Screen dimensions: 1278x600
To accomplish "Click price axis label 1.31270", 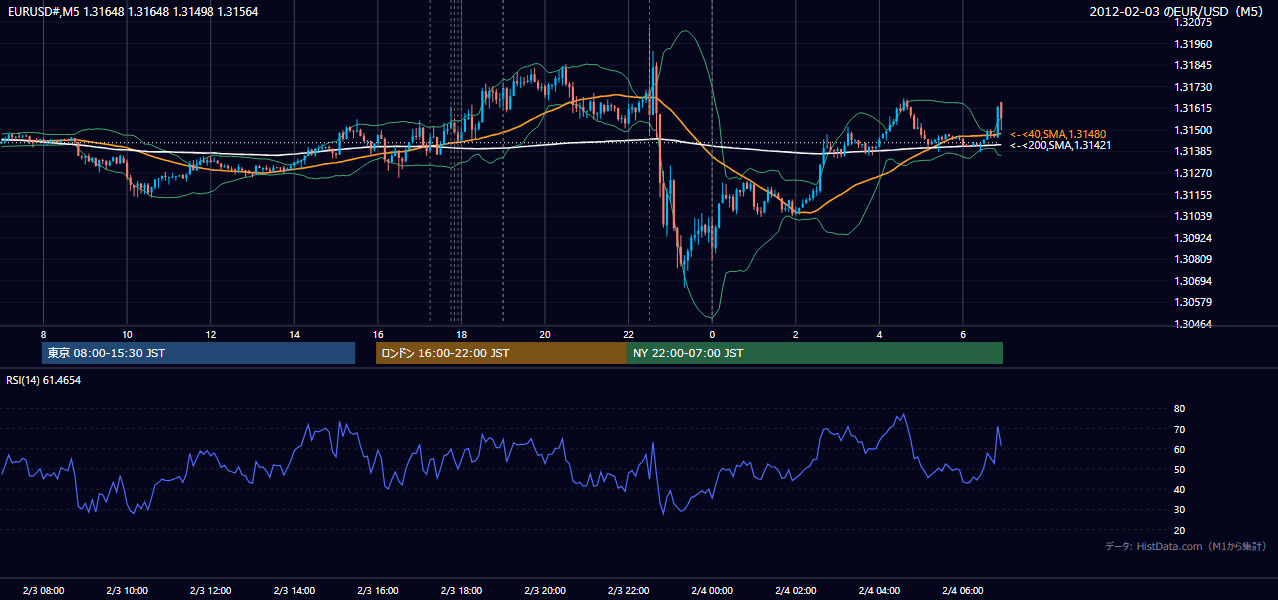I will (1193, 173).
